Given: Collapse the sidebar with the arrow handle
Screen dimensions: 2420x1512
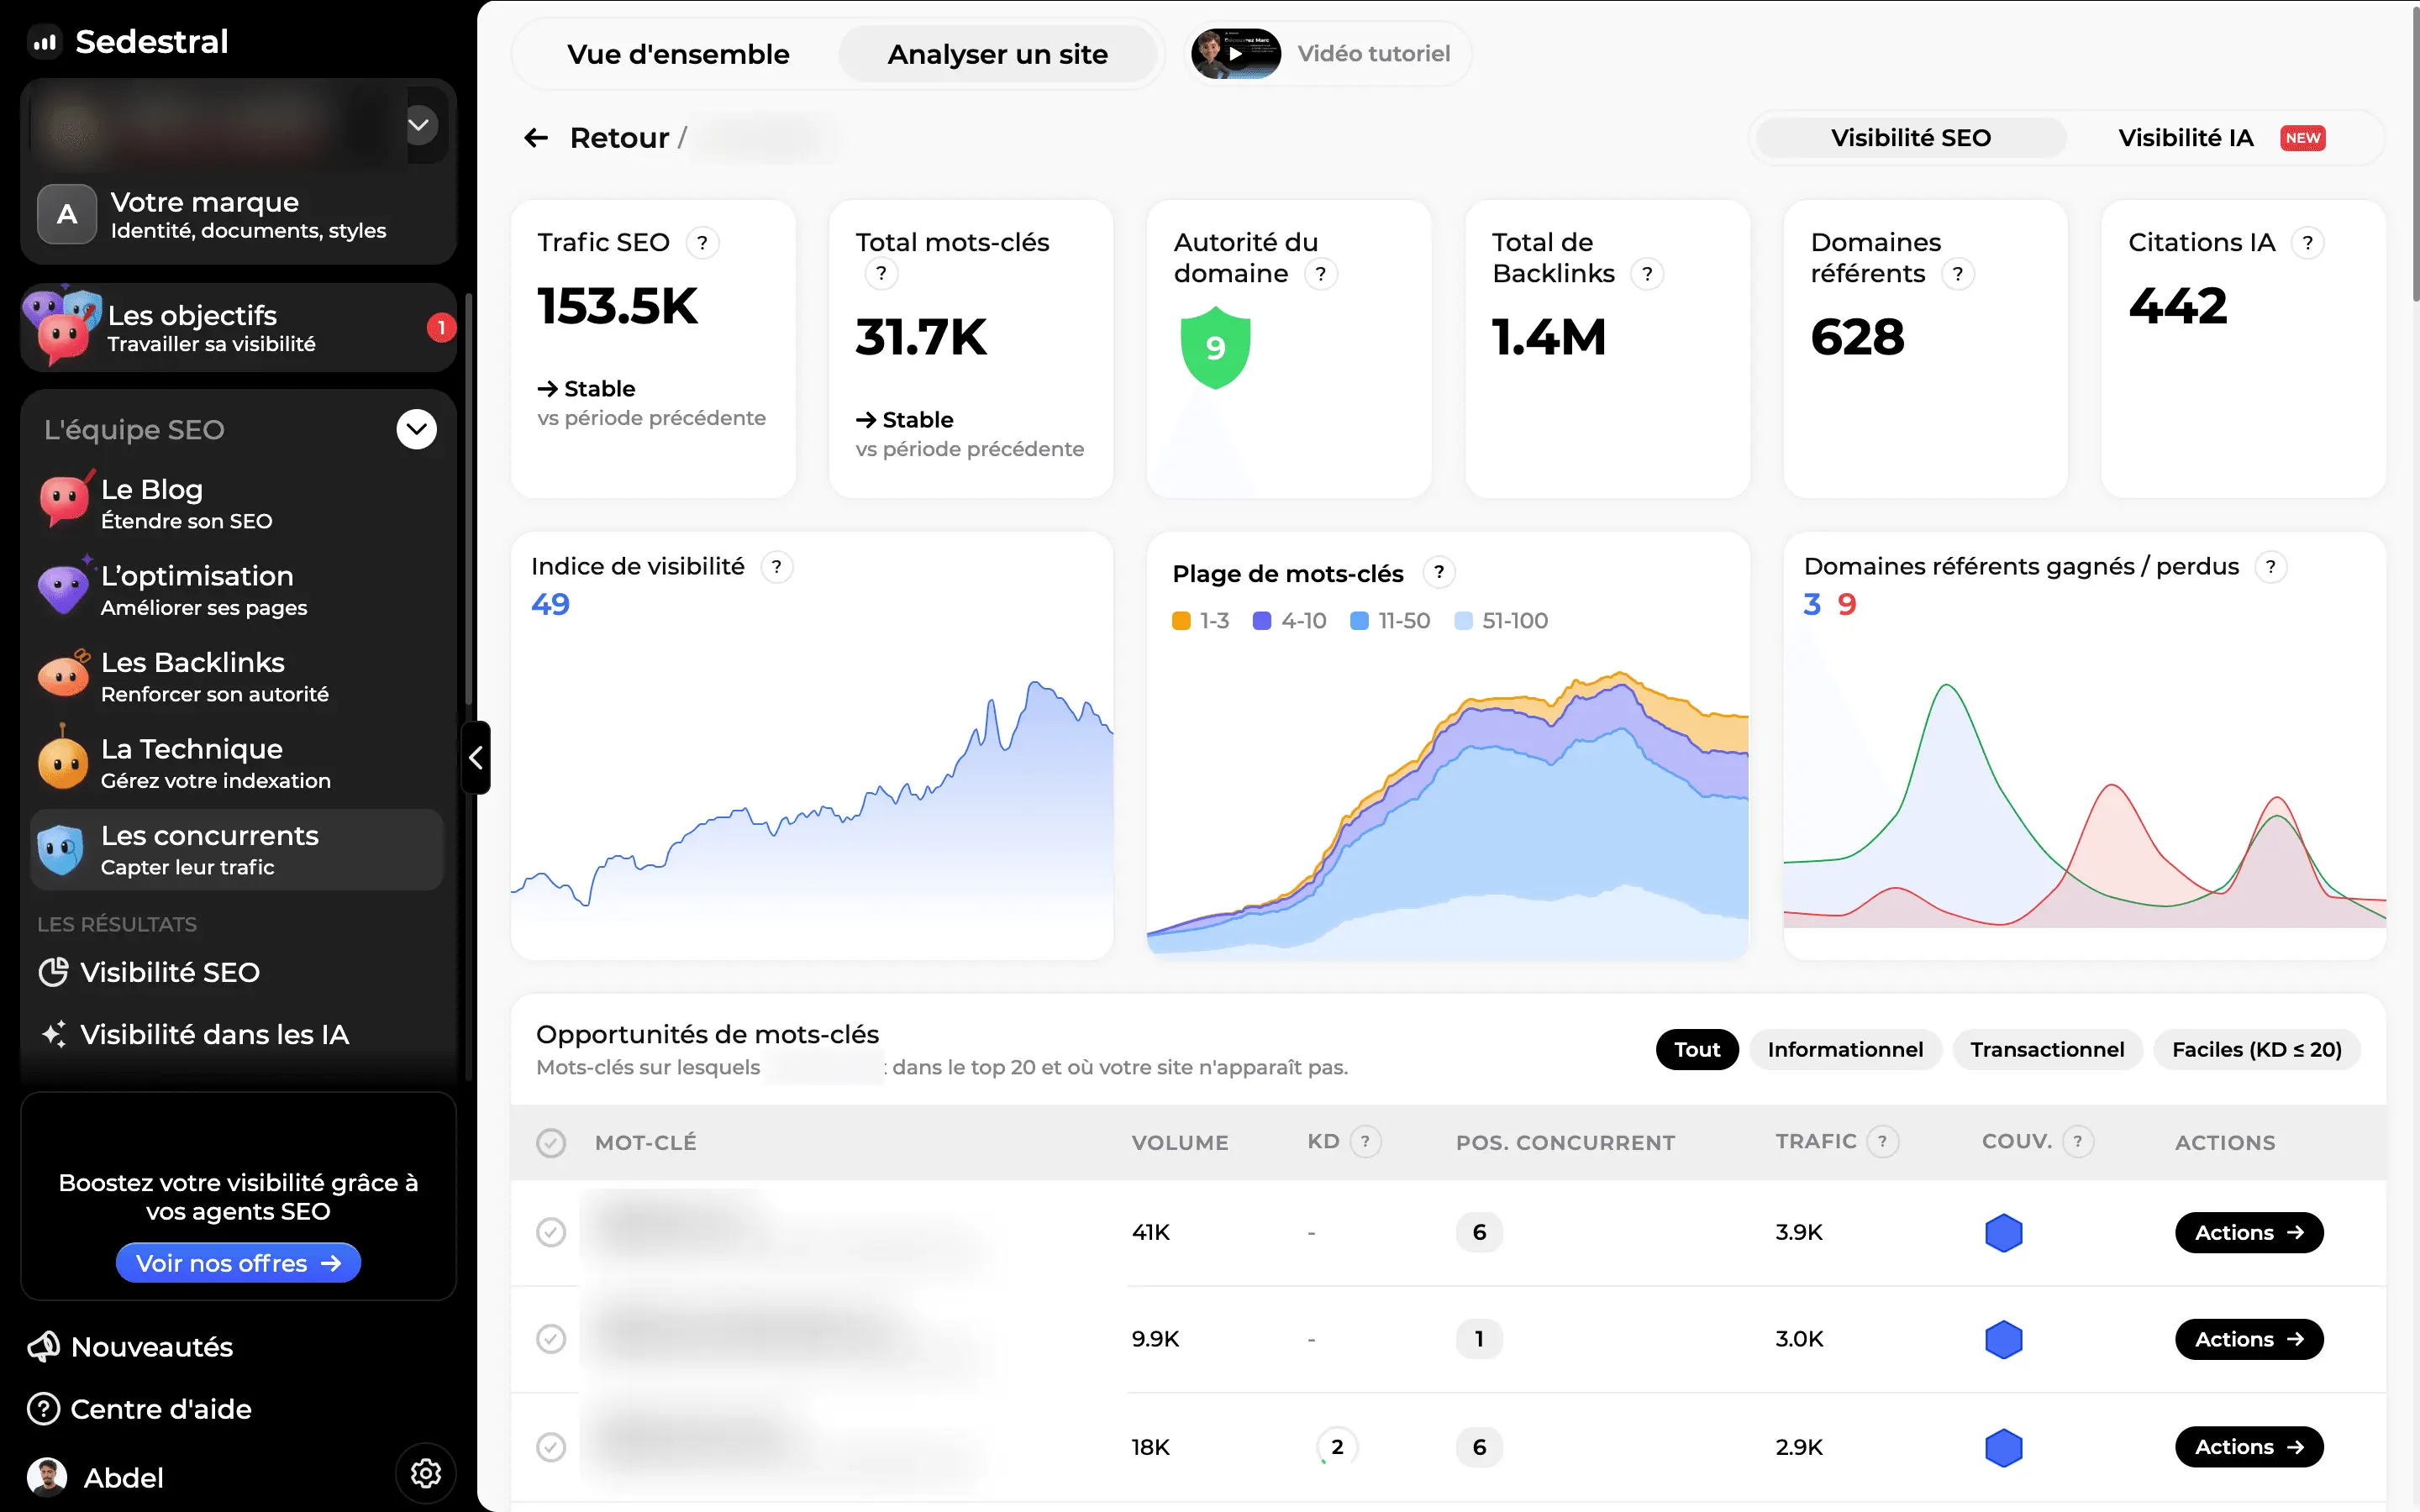Looking at the screenshot, I should point(476,758).
